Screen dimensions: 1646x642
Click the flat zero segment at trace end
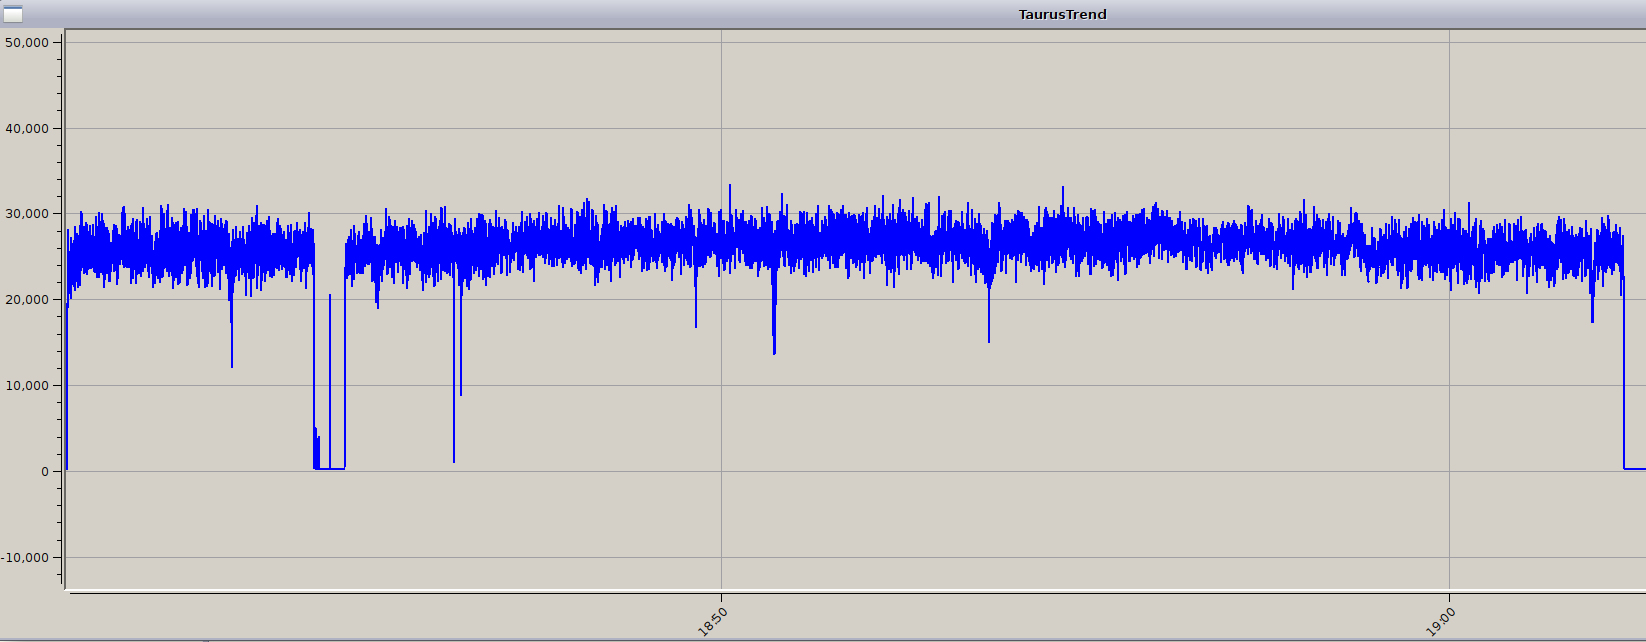pos(1634,468)
